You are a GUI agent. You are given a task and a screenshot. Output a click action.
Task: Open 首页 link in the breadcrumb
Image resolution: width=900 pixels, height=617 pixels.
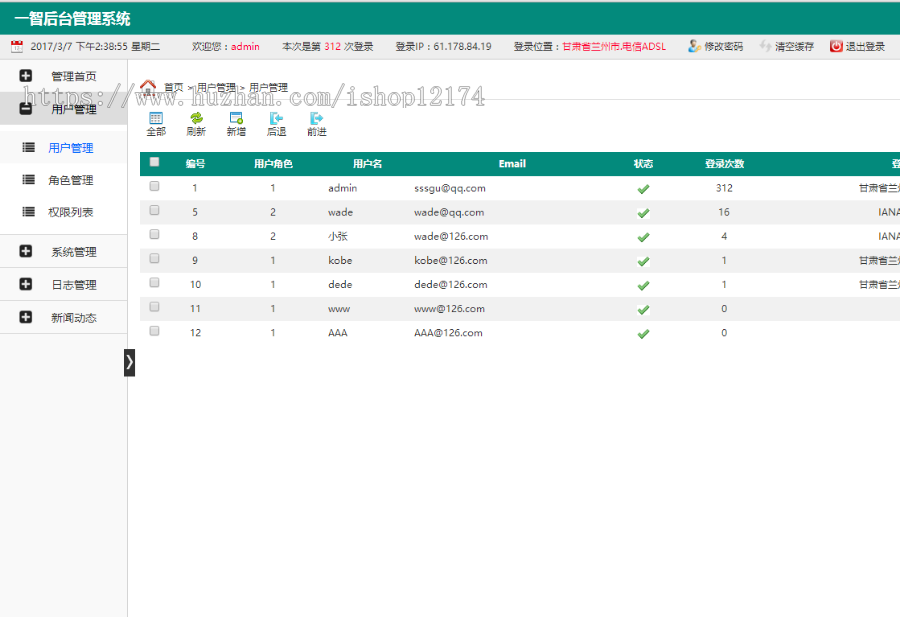171,87
